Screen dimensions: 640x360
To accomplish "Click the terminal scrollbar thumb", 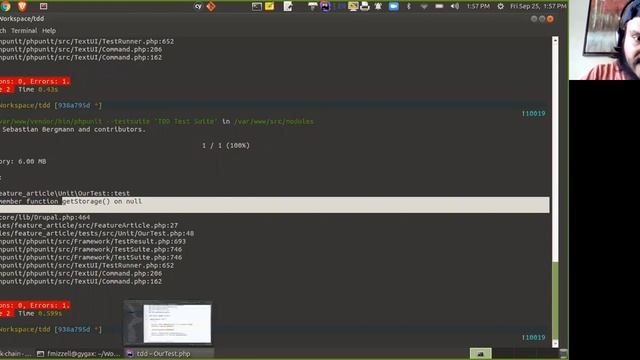I will coord(555,300).
